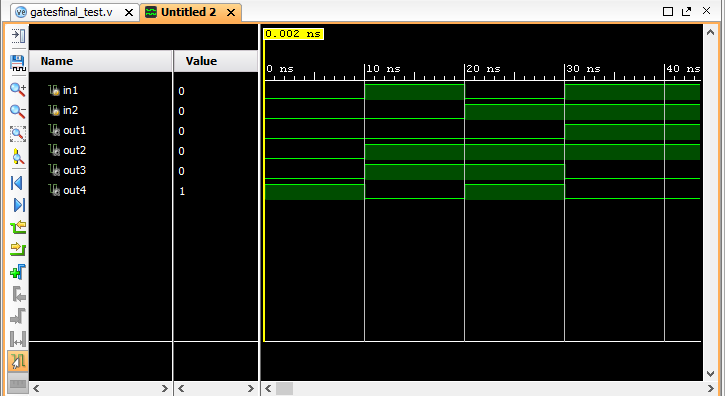The image size is (725, 396).
Task: Click the Save Waveform Configuration floppy icon
Action: 18,62
